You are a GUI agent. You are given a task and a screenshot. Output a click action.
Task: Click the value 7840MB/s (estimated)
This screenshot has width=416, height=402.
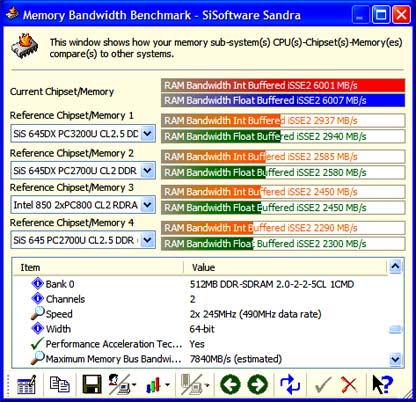[x=236, y=359]
